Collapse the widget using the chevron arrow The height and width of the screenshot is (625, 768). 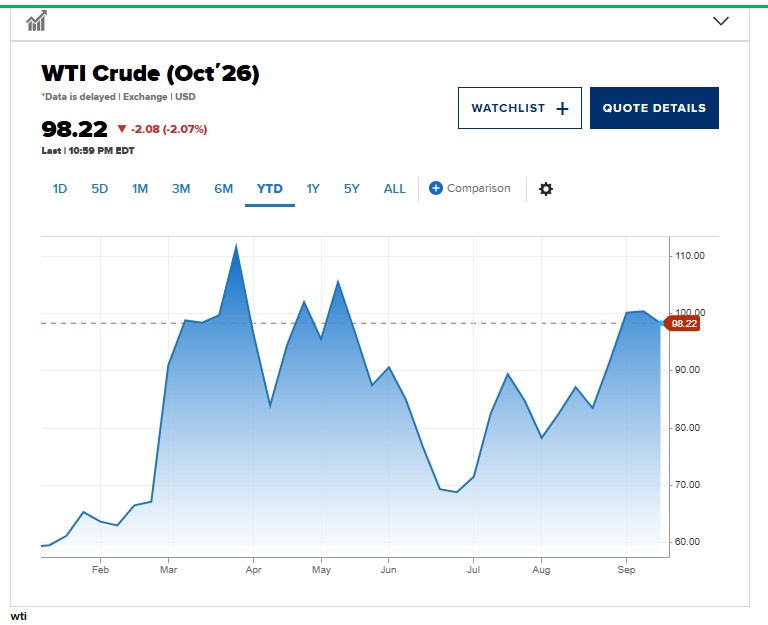(x=720, y=21)
